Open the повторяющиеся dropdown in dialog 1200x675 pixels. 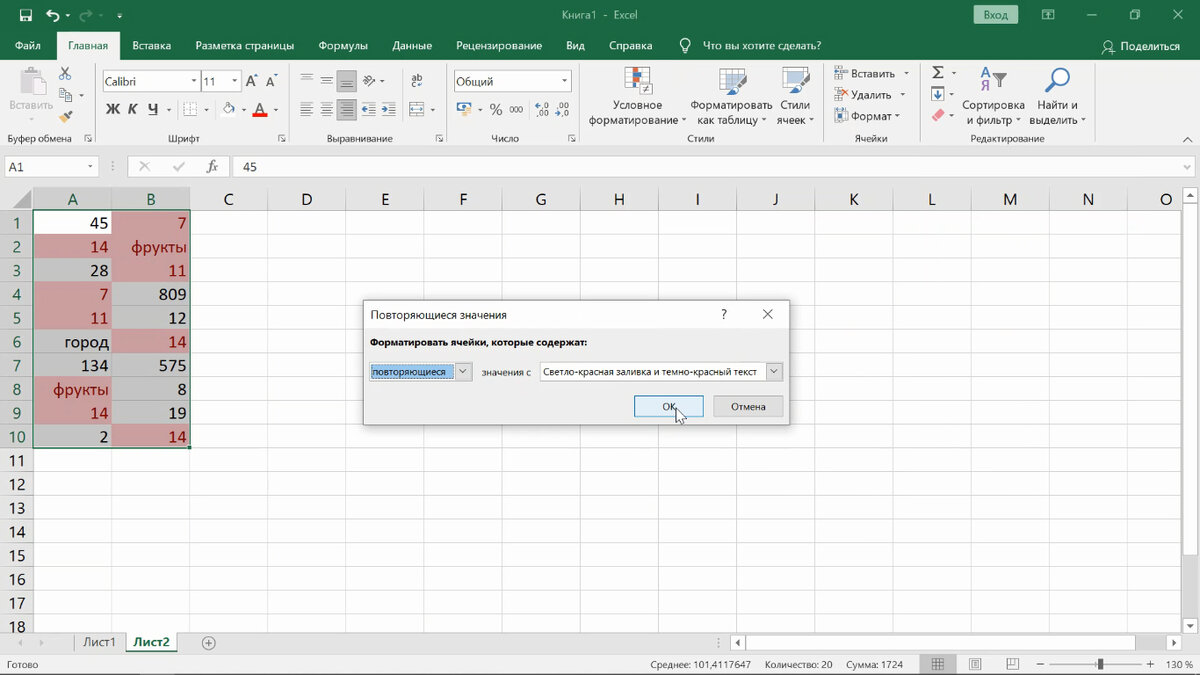pyautogui.click(x=463, y=372)
